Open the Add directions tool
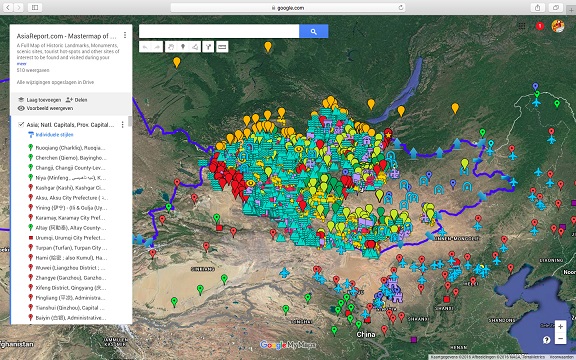Viewport: 576px width, 360px height. 208,47
